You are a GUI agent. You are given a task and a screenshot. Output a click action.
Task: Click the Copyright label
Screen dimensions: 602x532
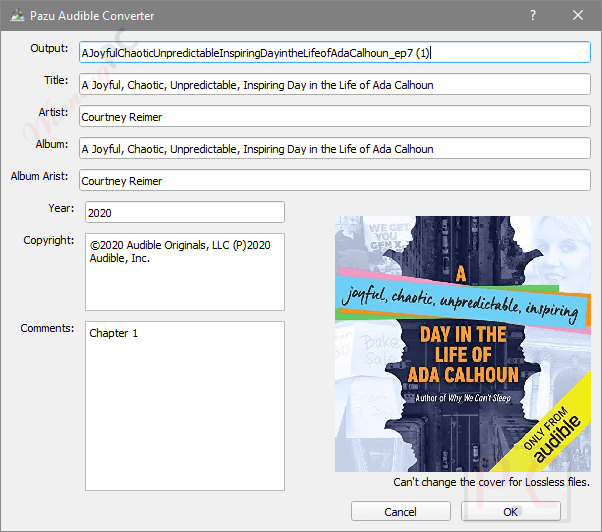click(x=49, y=240)
